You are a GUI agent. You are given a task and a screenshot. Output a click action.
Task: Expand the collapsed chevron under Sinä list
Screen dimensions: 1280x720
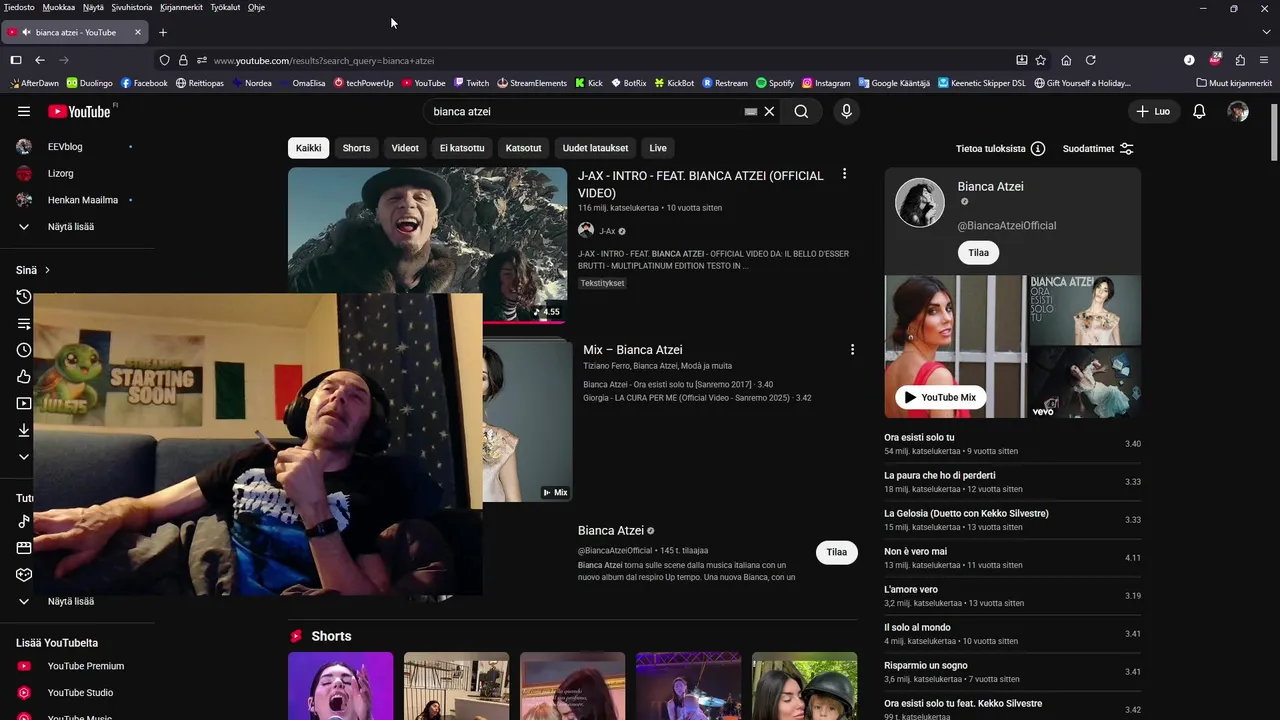click(x=24, y=457)
